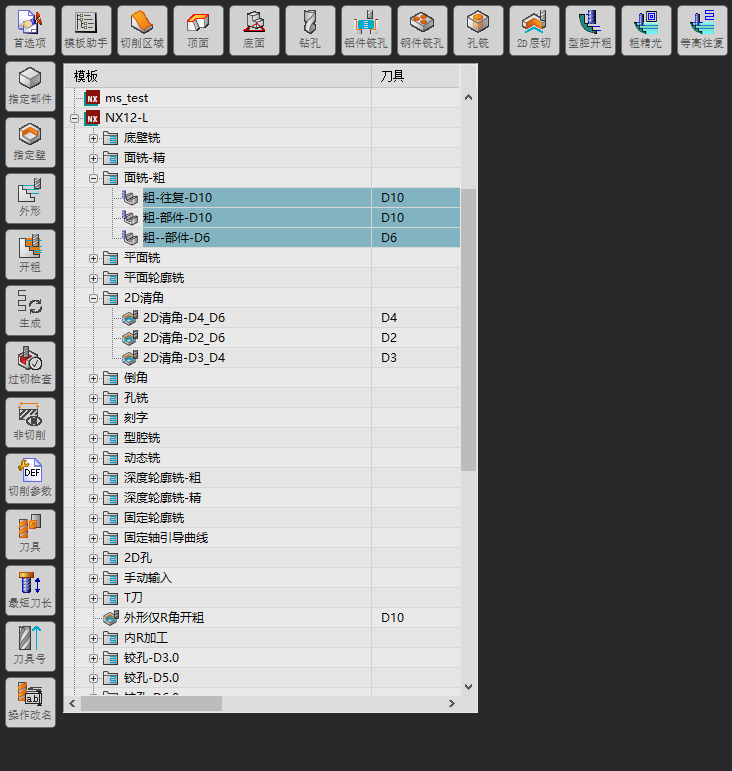Select the 外形 contour tool
This screenshot has height=771, width=732.
point(30,199)
